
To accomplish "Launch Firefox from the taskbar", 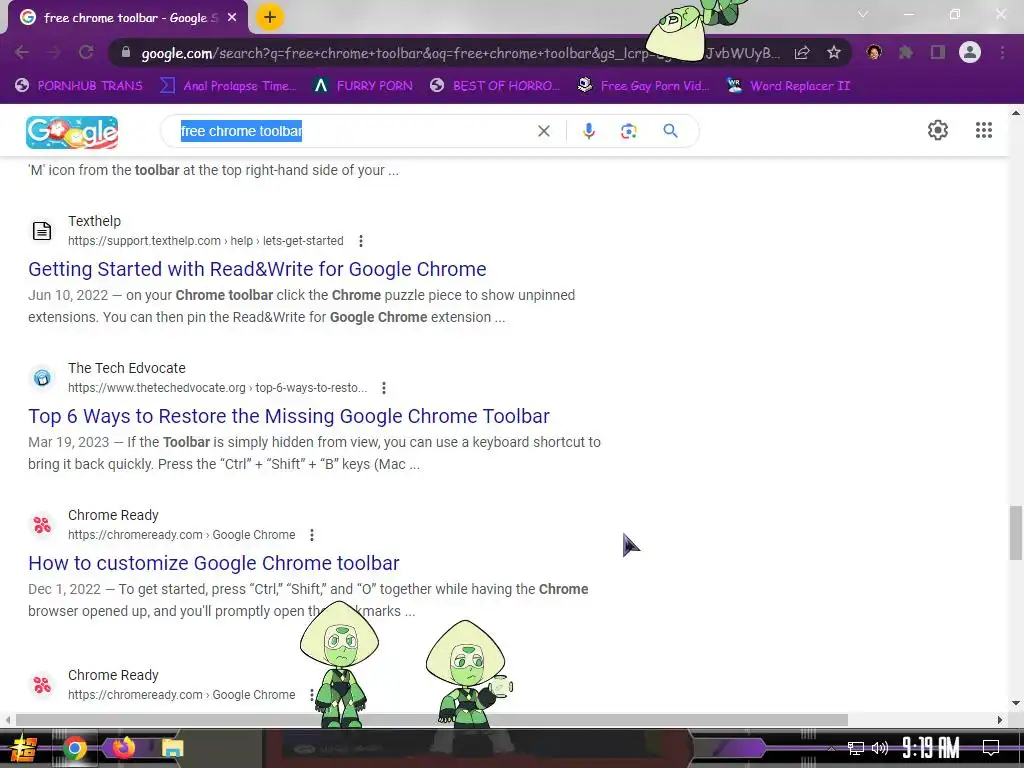I will (x=123, y=748).
